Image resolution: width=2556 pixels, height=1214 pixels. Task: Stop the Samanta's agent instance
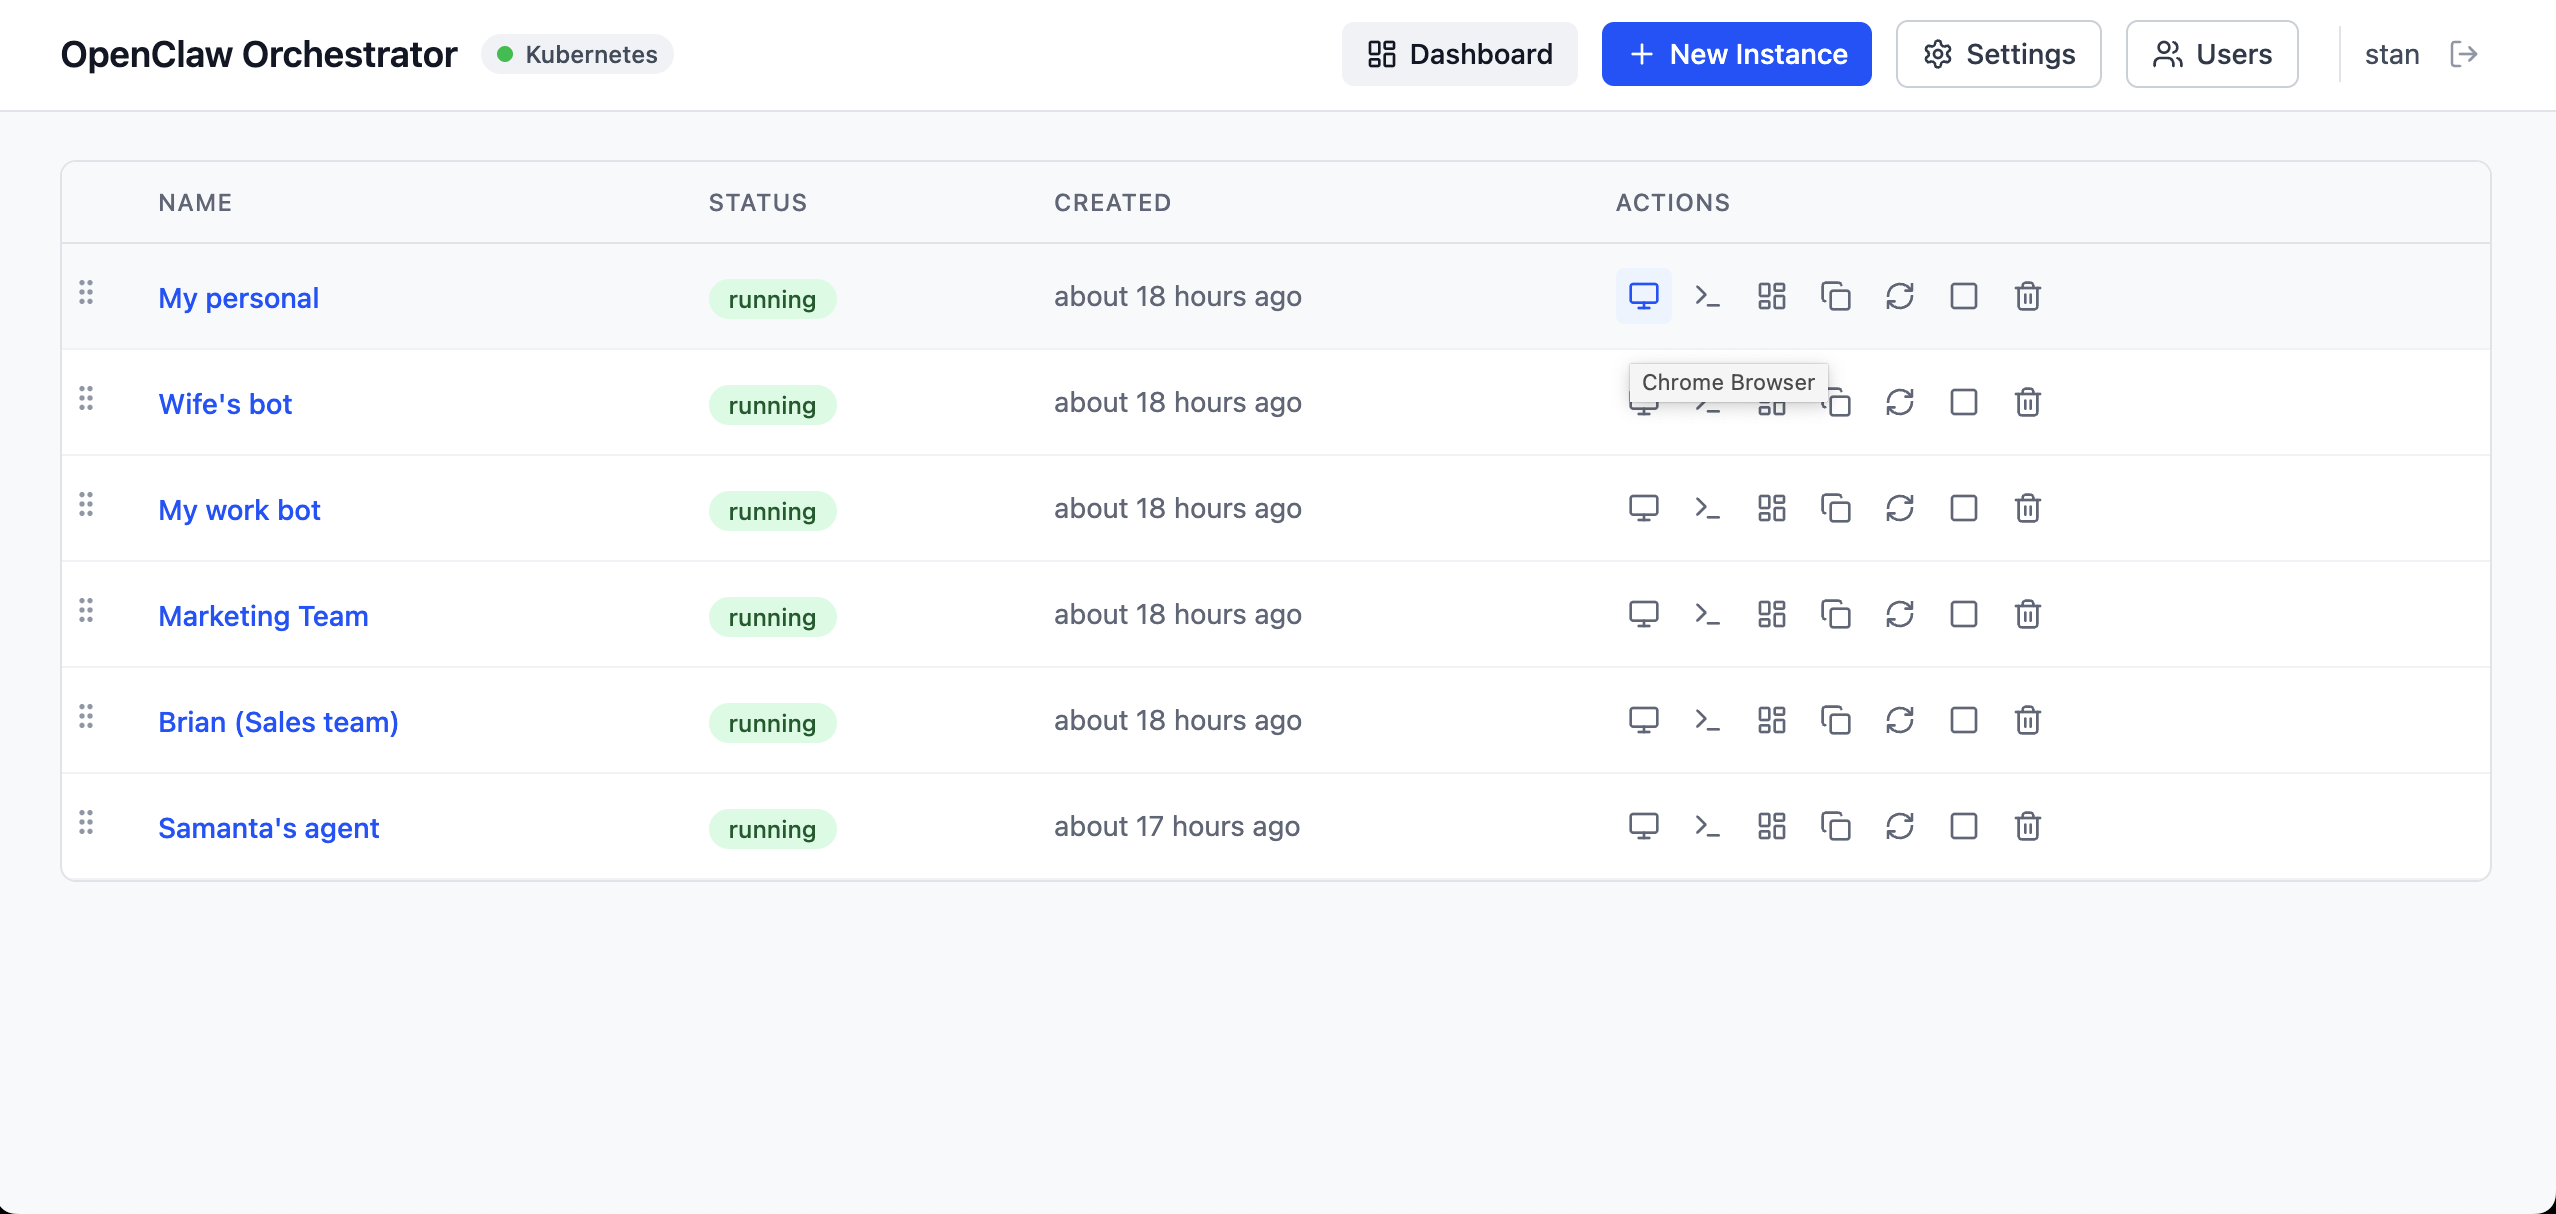tap(1963, 826)
